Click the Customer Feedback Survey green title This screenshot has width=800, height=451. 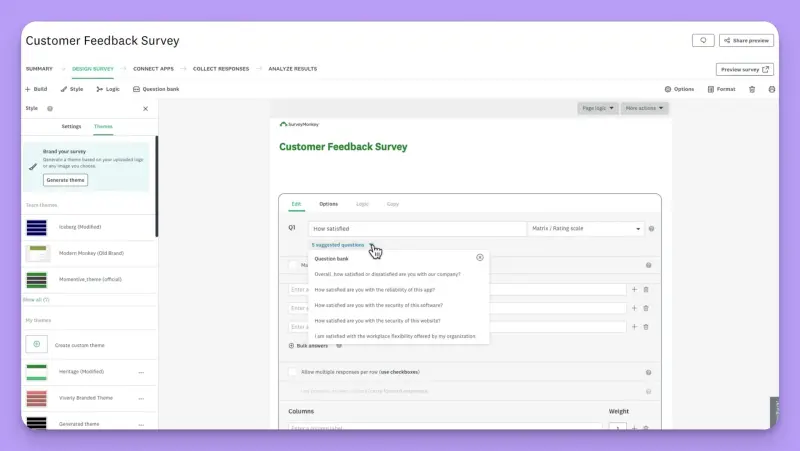tap(343, 147)
